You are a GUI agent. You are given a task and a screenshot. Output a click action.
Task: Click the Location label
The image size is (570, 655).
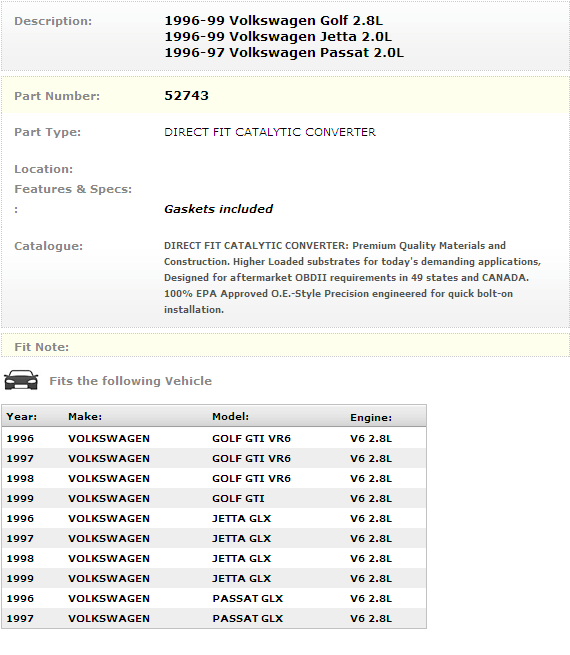click(43, 169)
